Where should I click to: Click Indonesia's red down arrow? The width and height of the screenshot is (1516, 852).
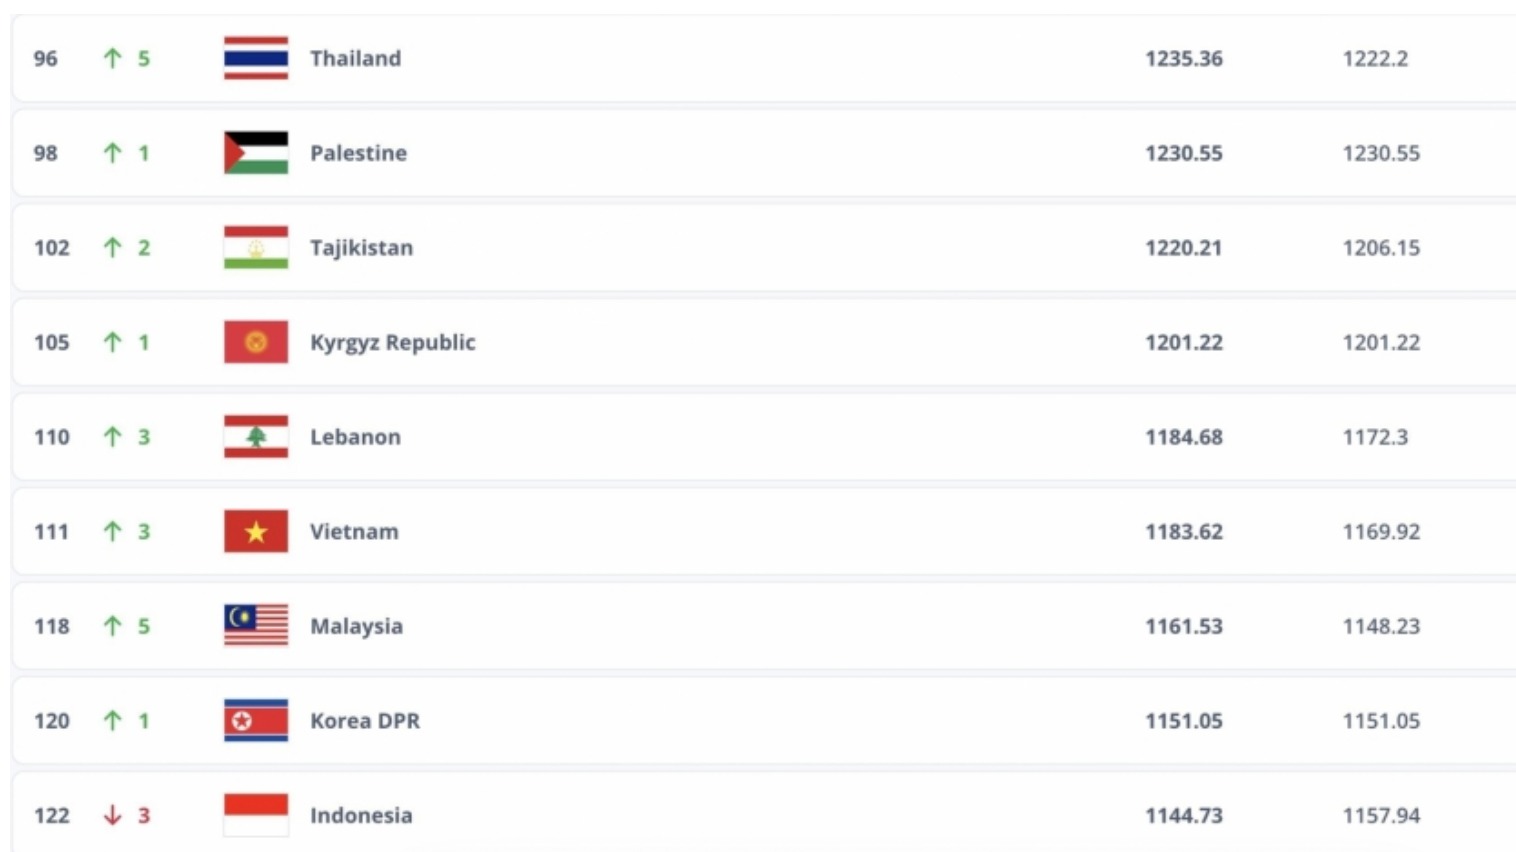point(113,815)
